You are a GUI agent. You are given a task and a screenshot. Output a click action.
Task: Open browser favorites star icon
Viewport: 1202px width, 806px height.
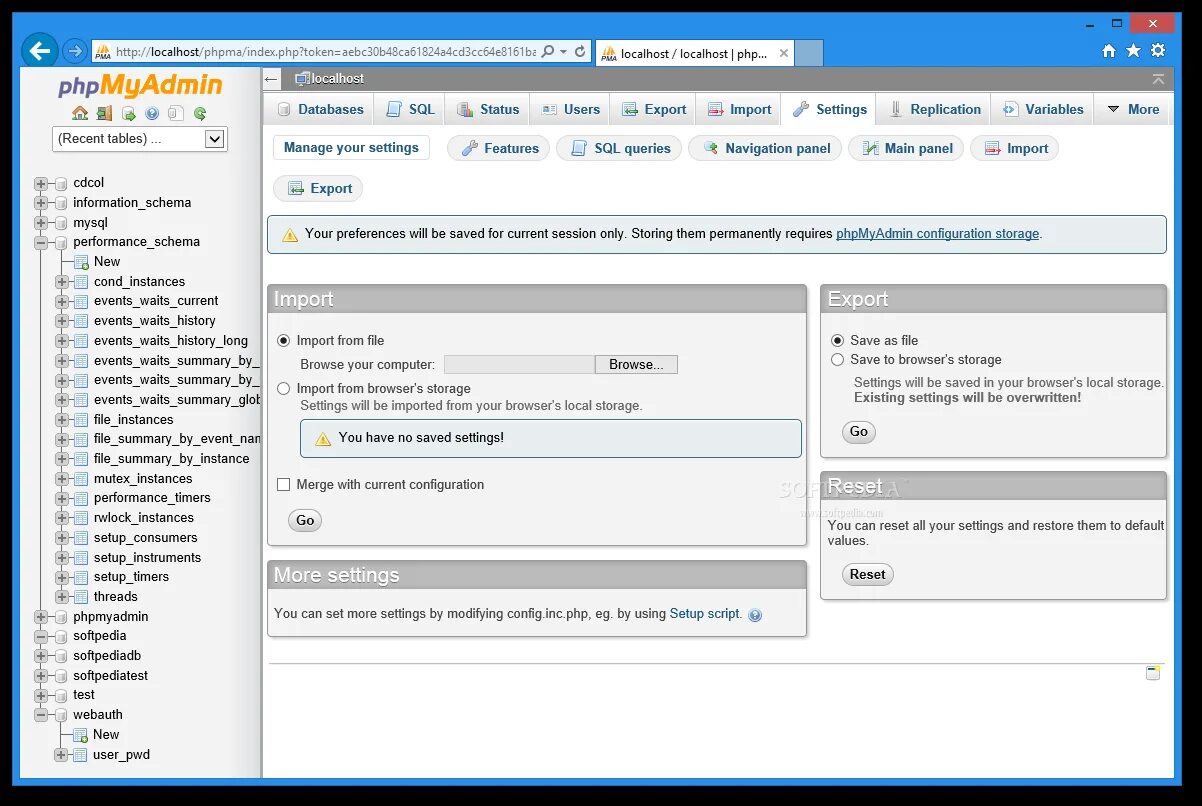coord(1133,50)
